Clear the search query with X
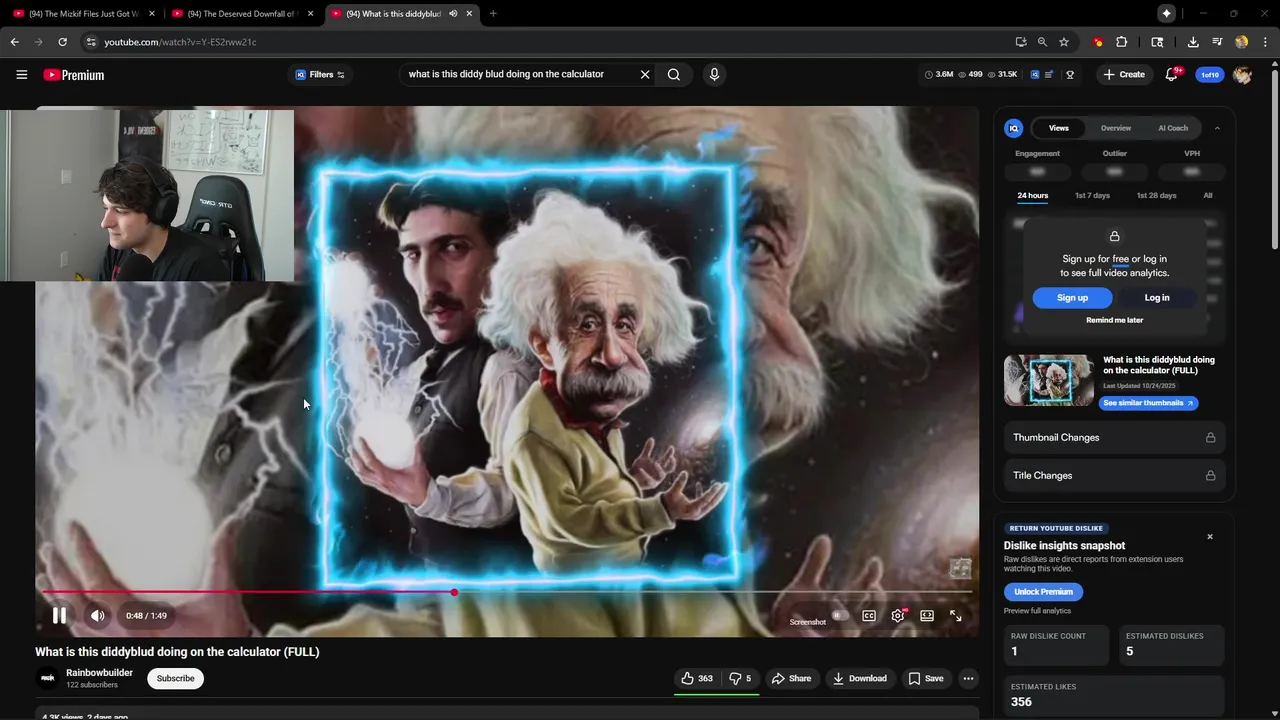The width and height of the screenshot is (1280, 720). coord(645,74)
